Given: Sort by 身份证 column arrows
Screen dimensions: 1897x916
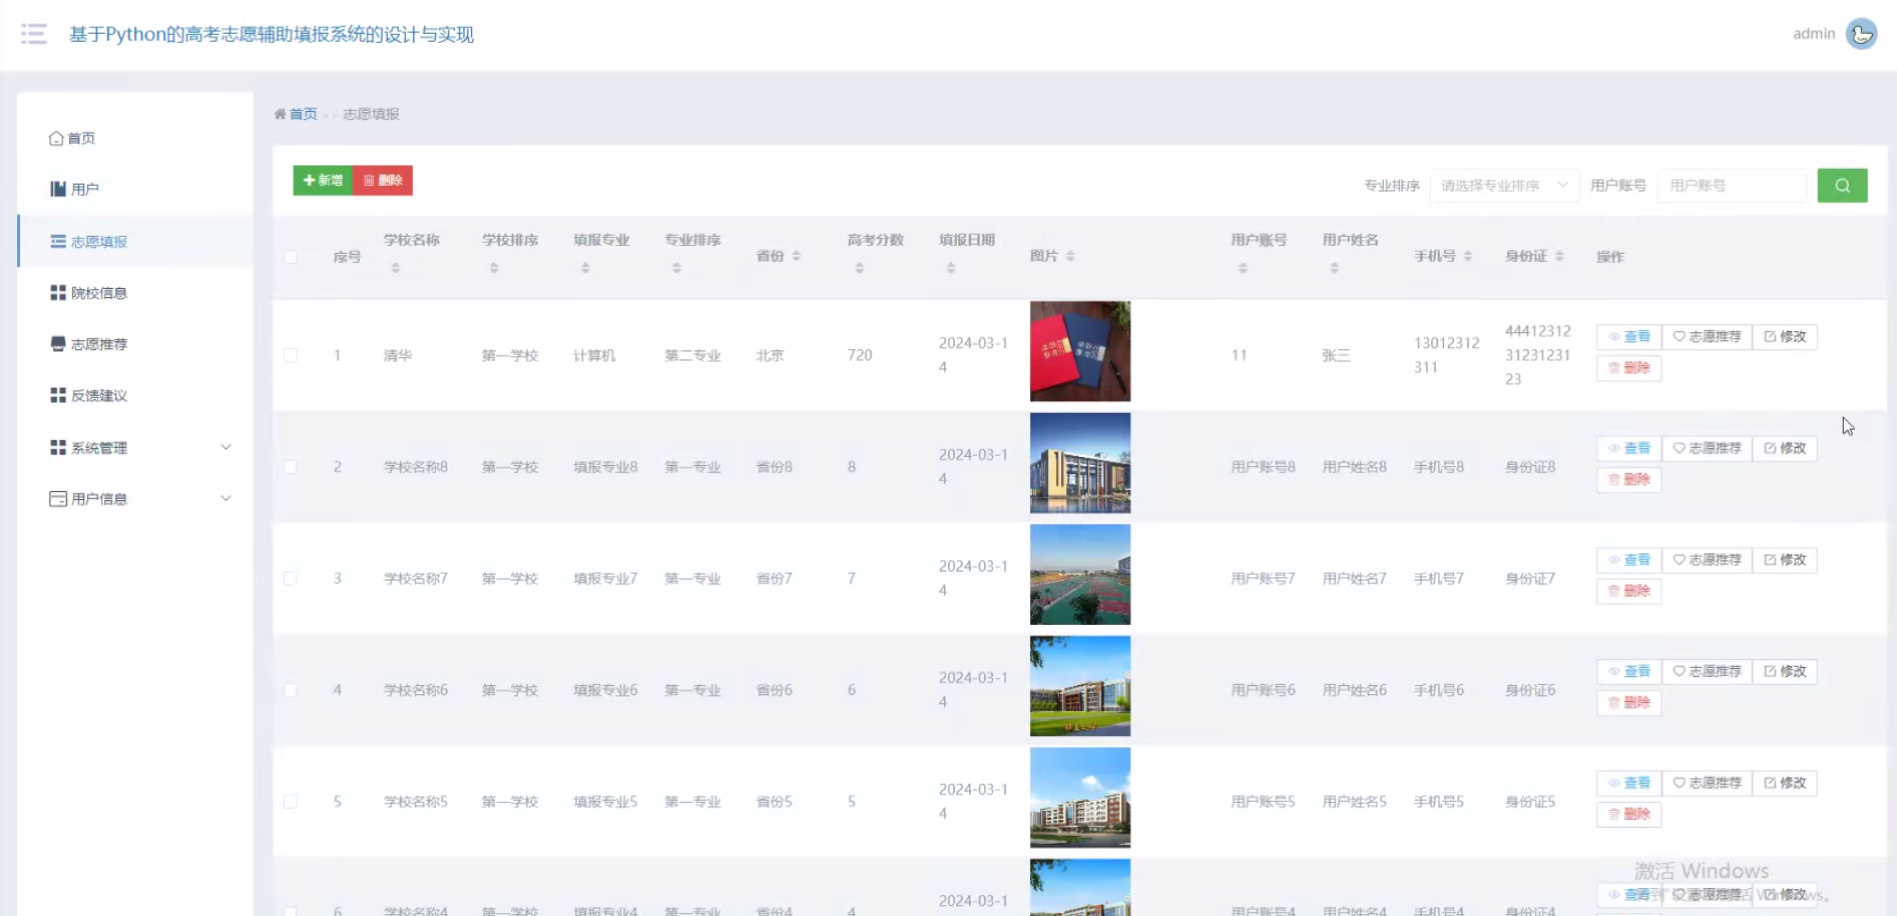Looking at the screenshot, I should [x=1559, y=256].
